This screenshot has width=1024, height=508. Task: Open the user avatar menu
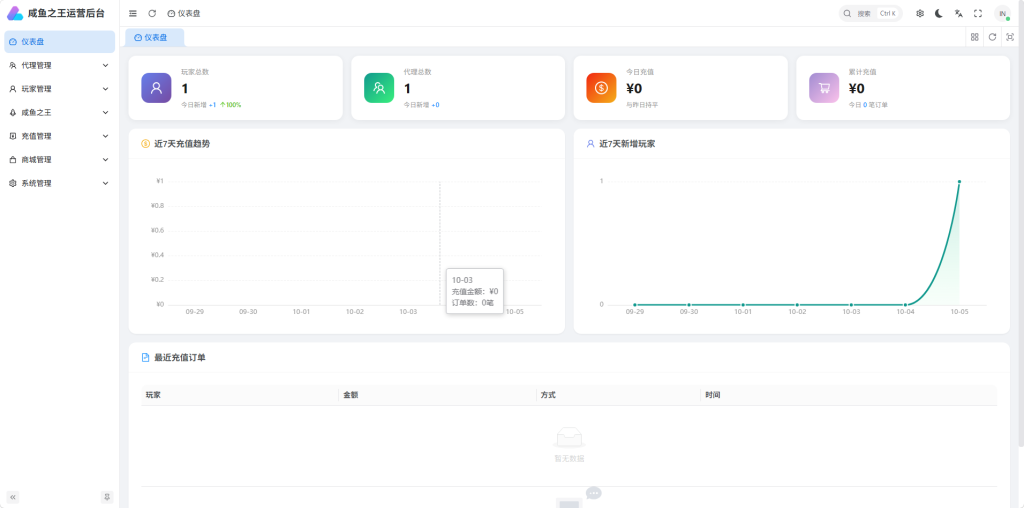pyautogui.click(x=1002, y=13)
